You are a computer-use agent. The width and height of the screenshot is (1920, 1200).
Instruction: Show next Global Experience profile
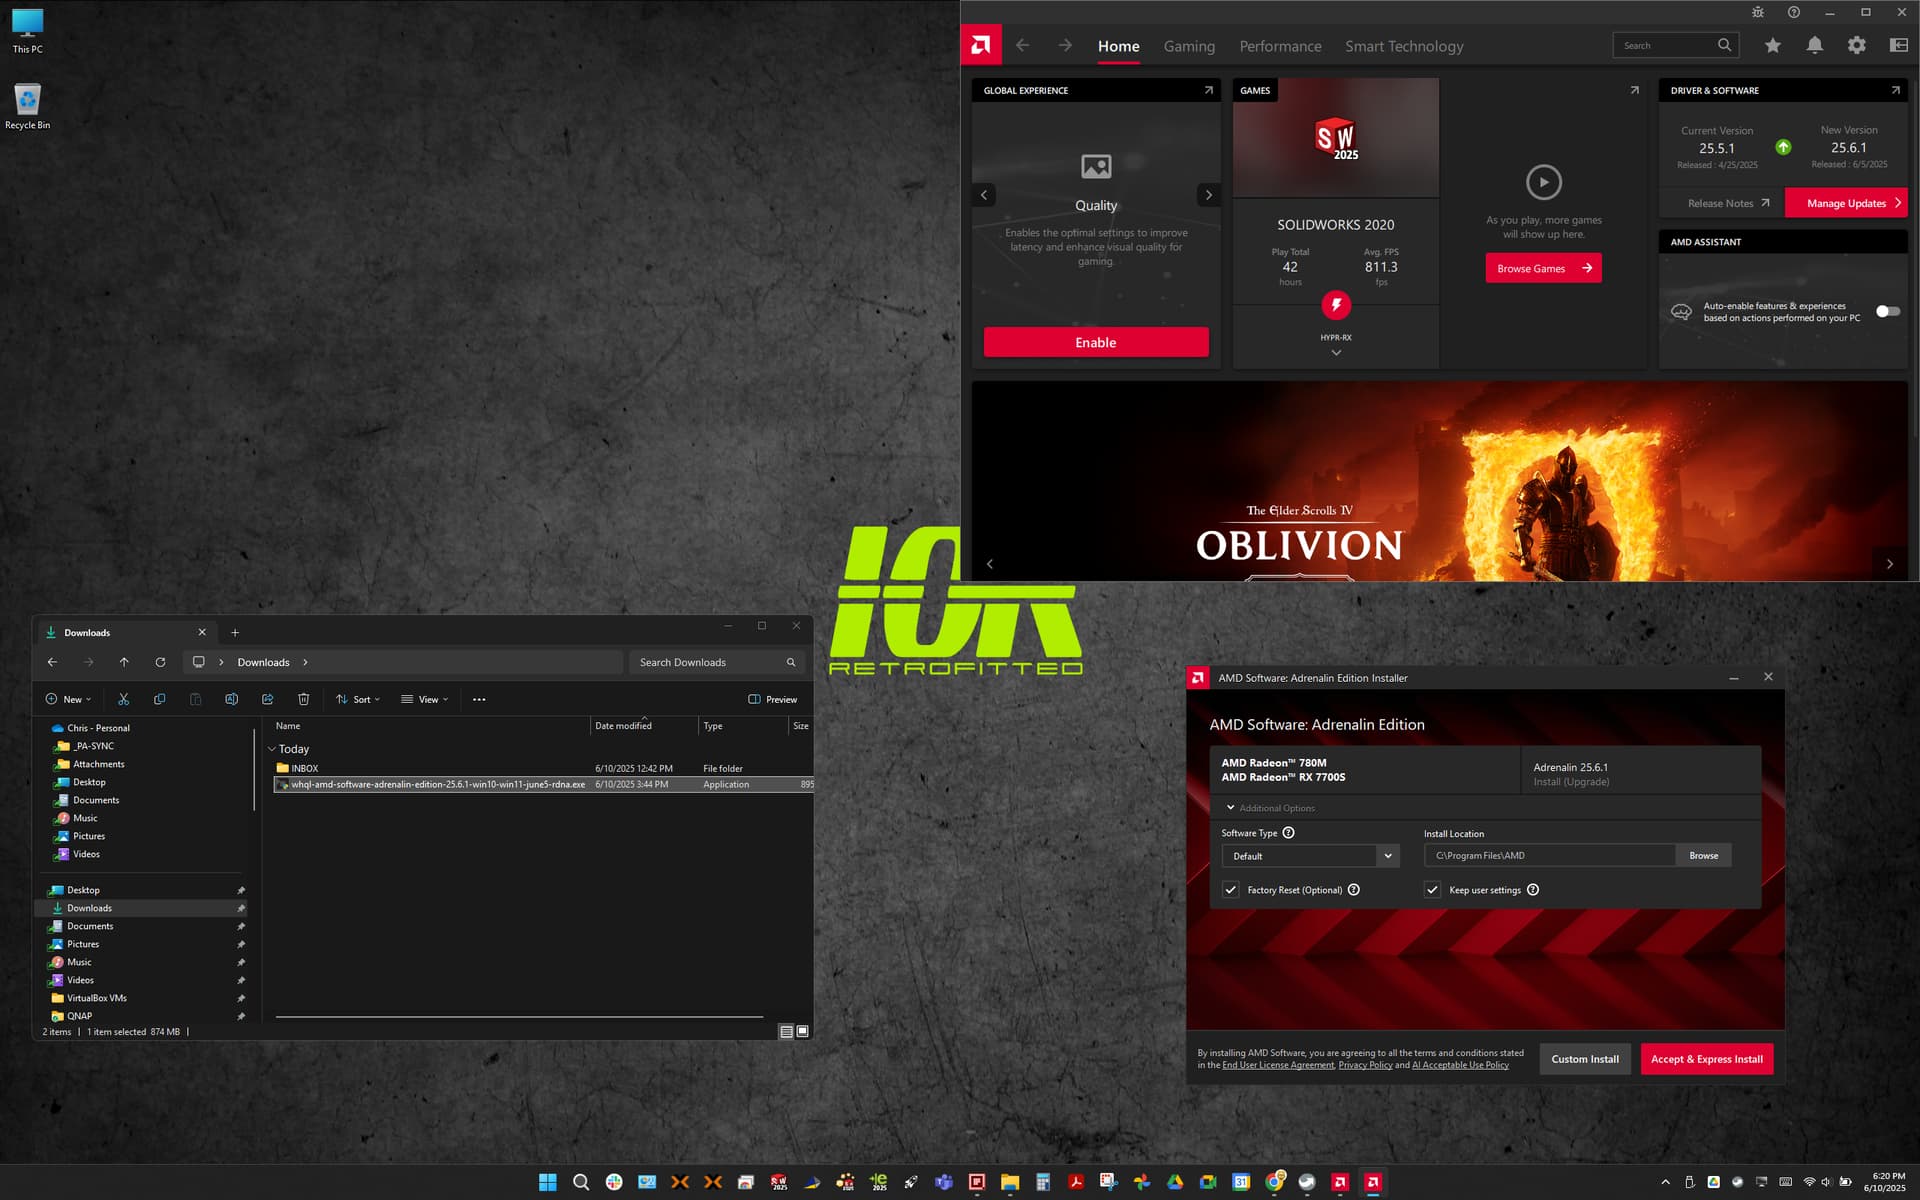pyautogui.click(x=1208, y=195)
